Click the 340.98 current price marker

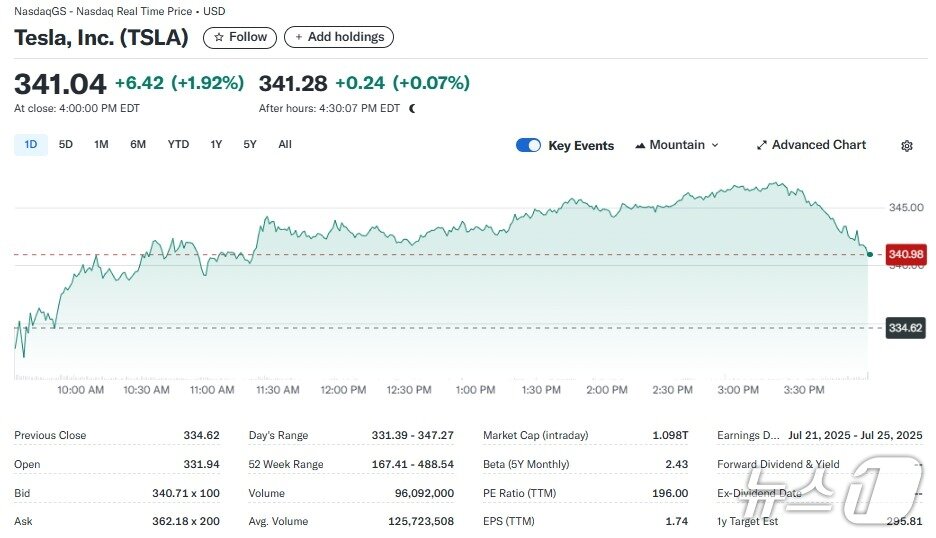[x=906, y=254]
